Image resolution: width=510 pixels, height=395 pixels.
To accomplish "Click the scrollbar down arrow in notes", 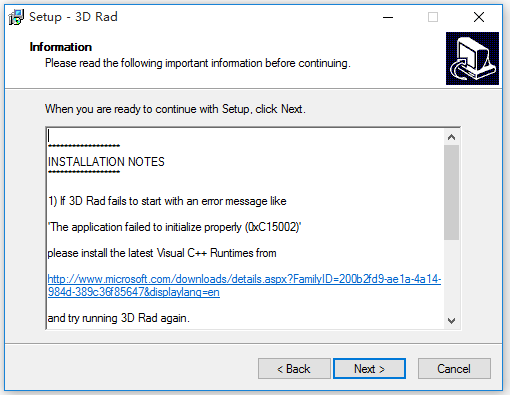I will tap(451, 321).
